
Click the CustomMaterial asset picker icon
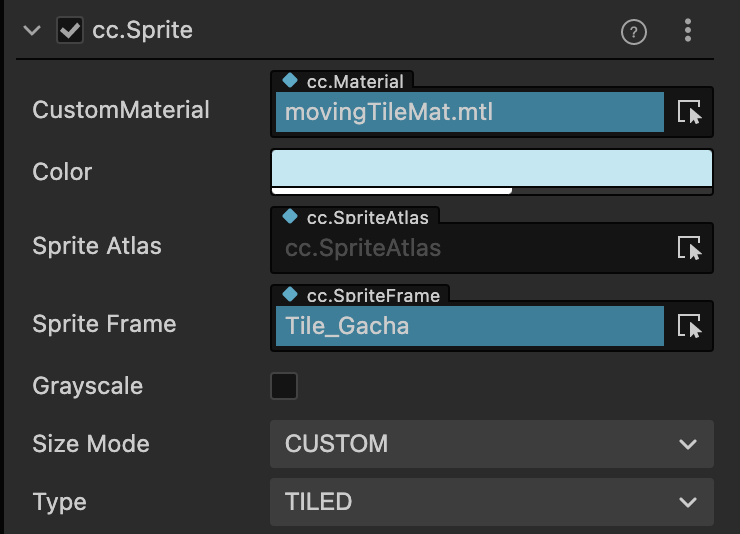pos(690,112)
